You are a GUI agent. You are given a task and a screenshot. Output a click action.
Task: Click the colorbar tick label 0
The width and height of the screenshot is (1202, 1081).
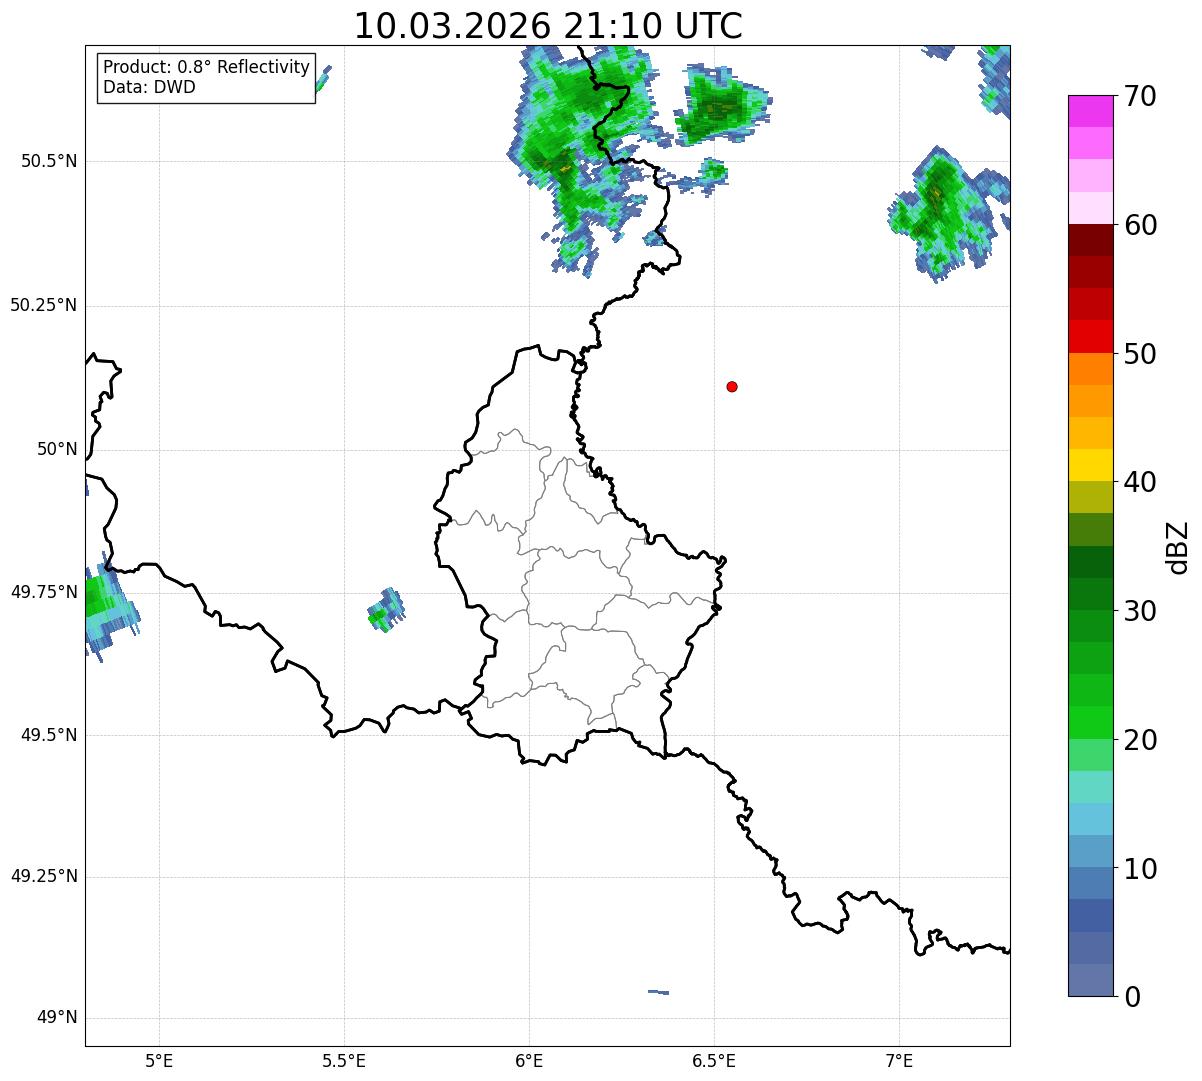coord(1132,997)
